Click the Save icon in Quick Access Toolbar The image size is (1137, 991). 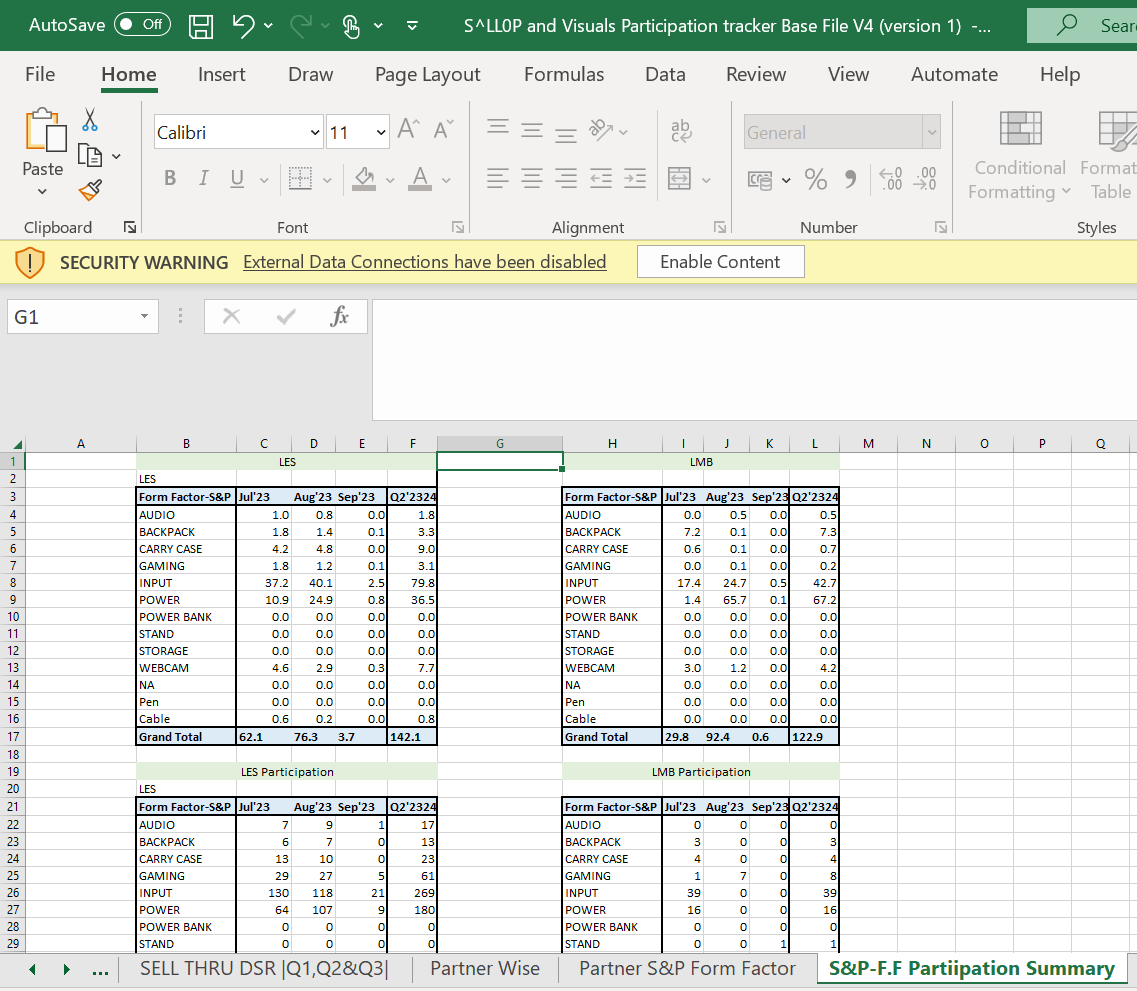200,26
